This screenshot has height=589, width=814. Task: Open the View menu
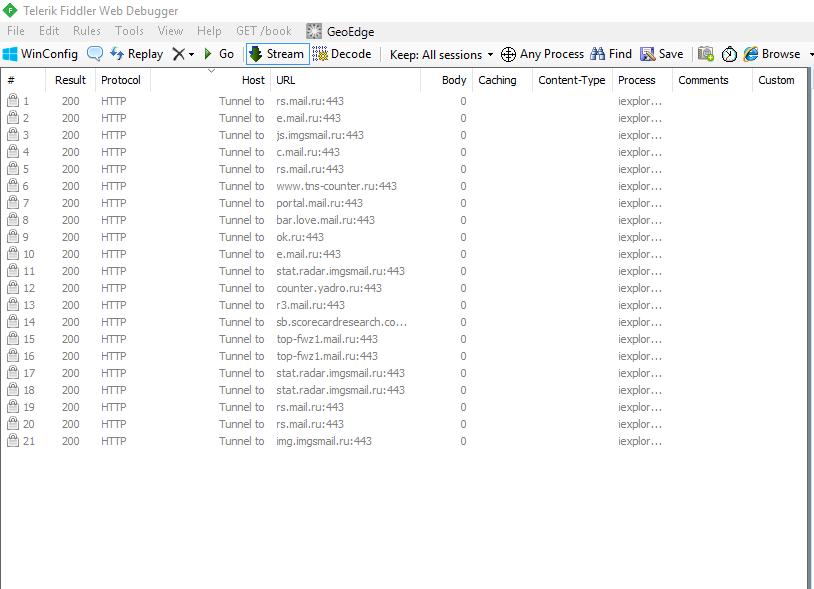(x=170, y=31)
